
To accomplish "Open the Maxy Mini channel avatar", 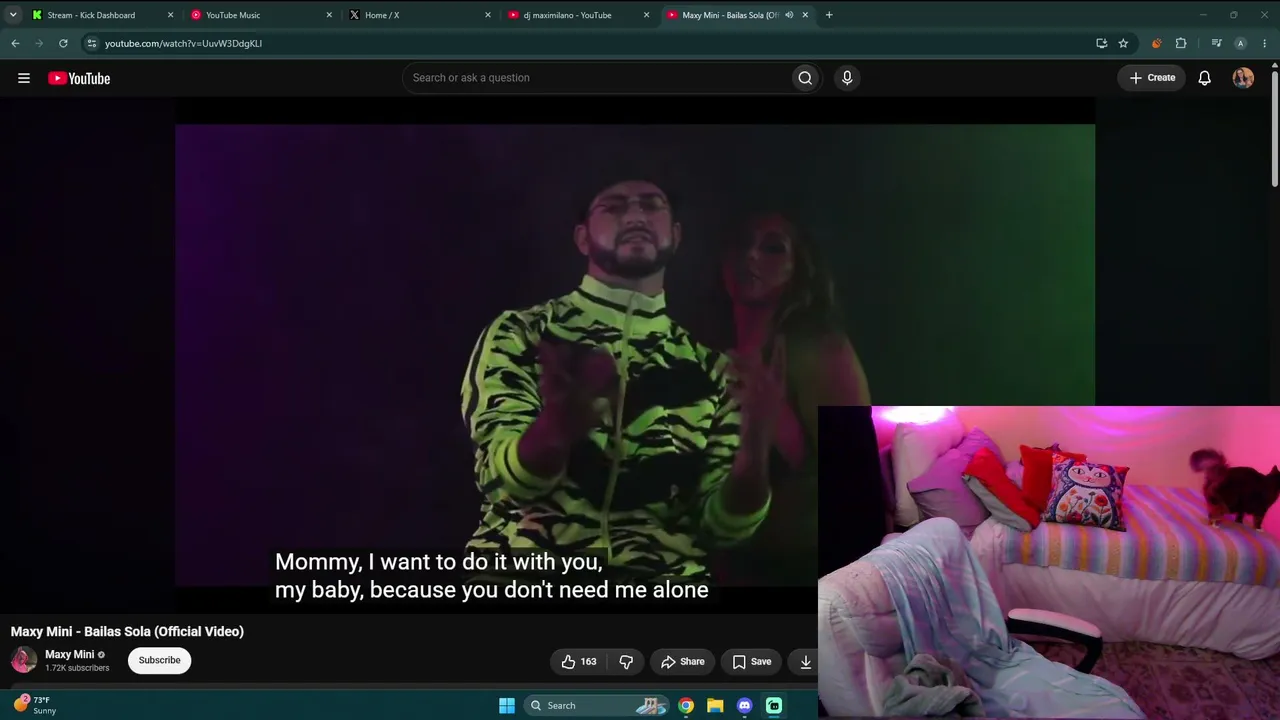I will (x=24, y=660).
